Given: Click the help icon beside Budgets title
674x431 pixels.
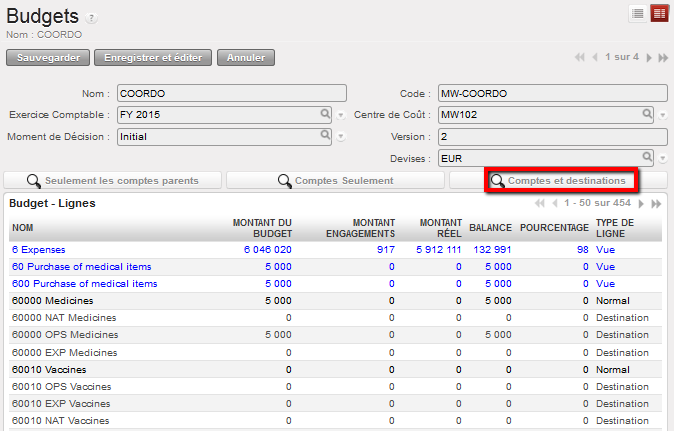Looking at the screenshot, I should 92,18.
